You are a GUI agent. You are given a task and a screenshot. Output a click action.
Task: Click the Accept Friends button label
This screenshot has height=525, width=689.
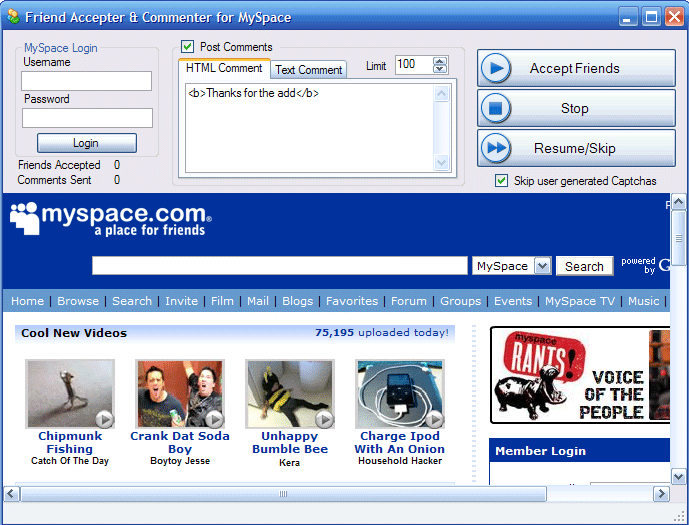click(574, 68)
